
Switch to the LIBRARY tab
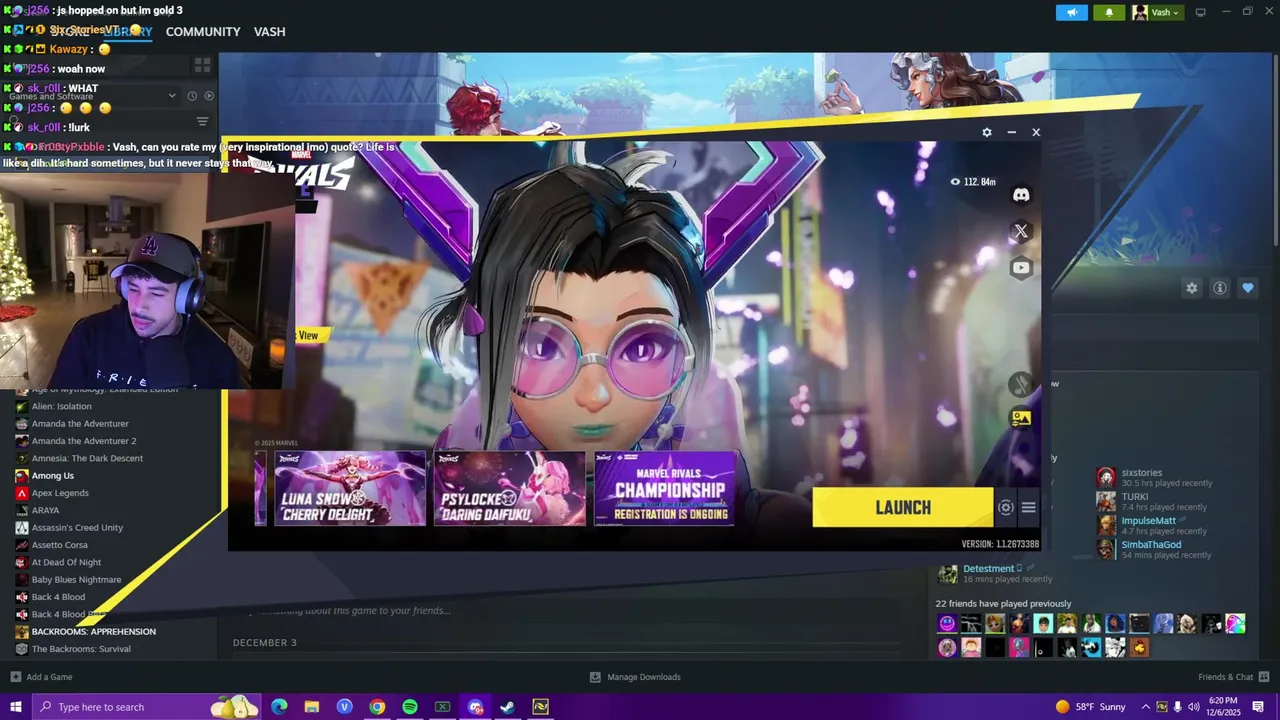pyautogui.click(x=128, y=32)
